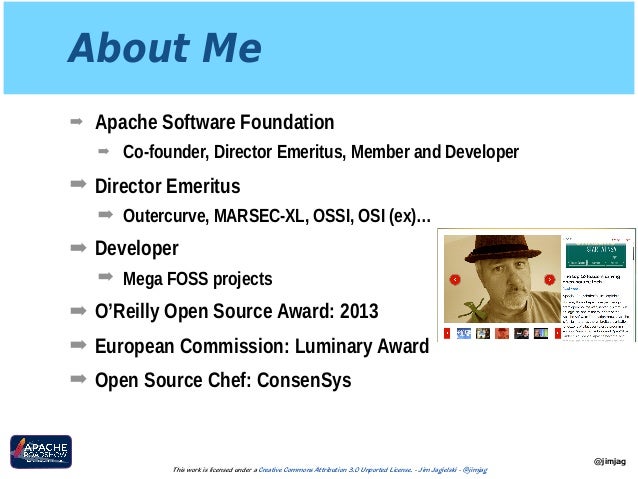Click the portrait photo of man in hat
The height and width of the screenshot is (479, 638).
coord(502,279)
